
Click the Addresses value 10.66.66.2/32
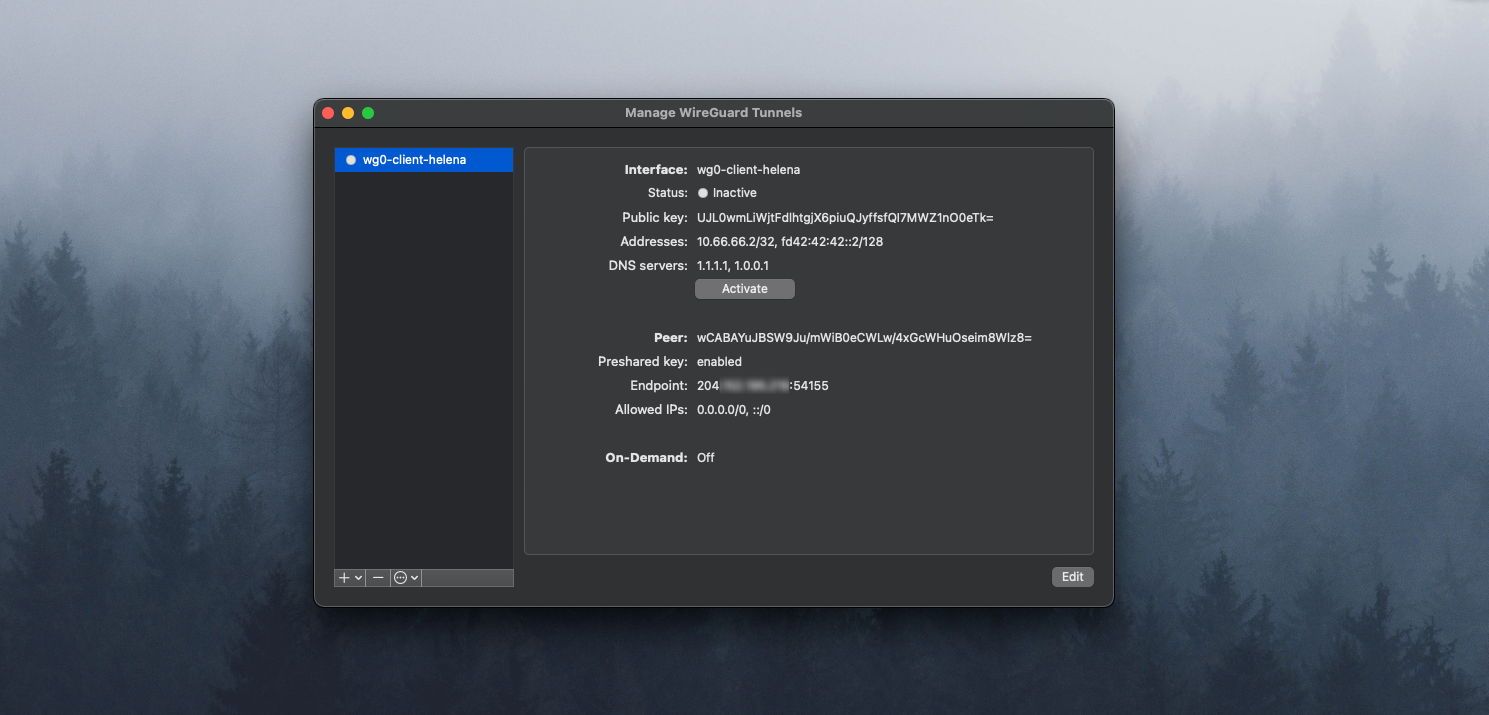point(735,242)
